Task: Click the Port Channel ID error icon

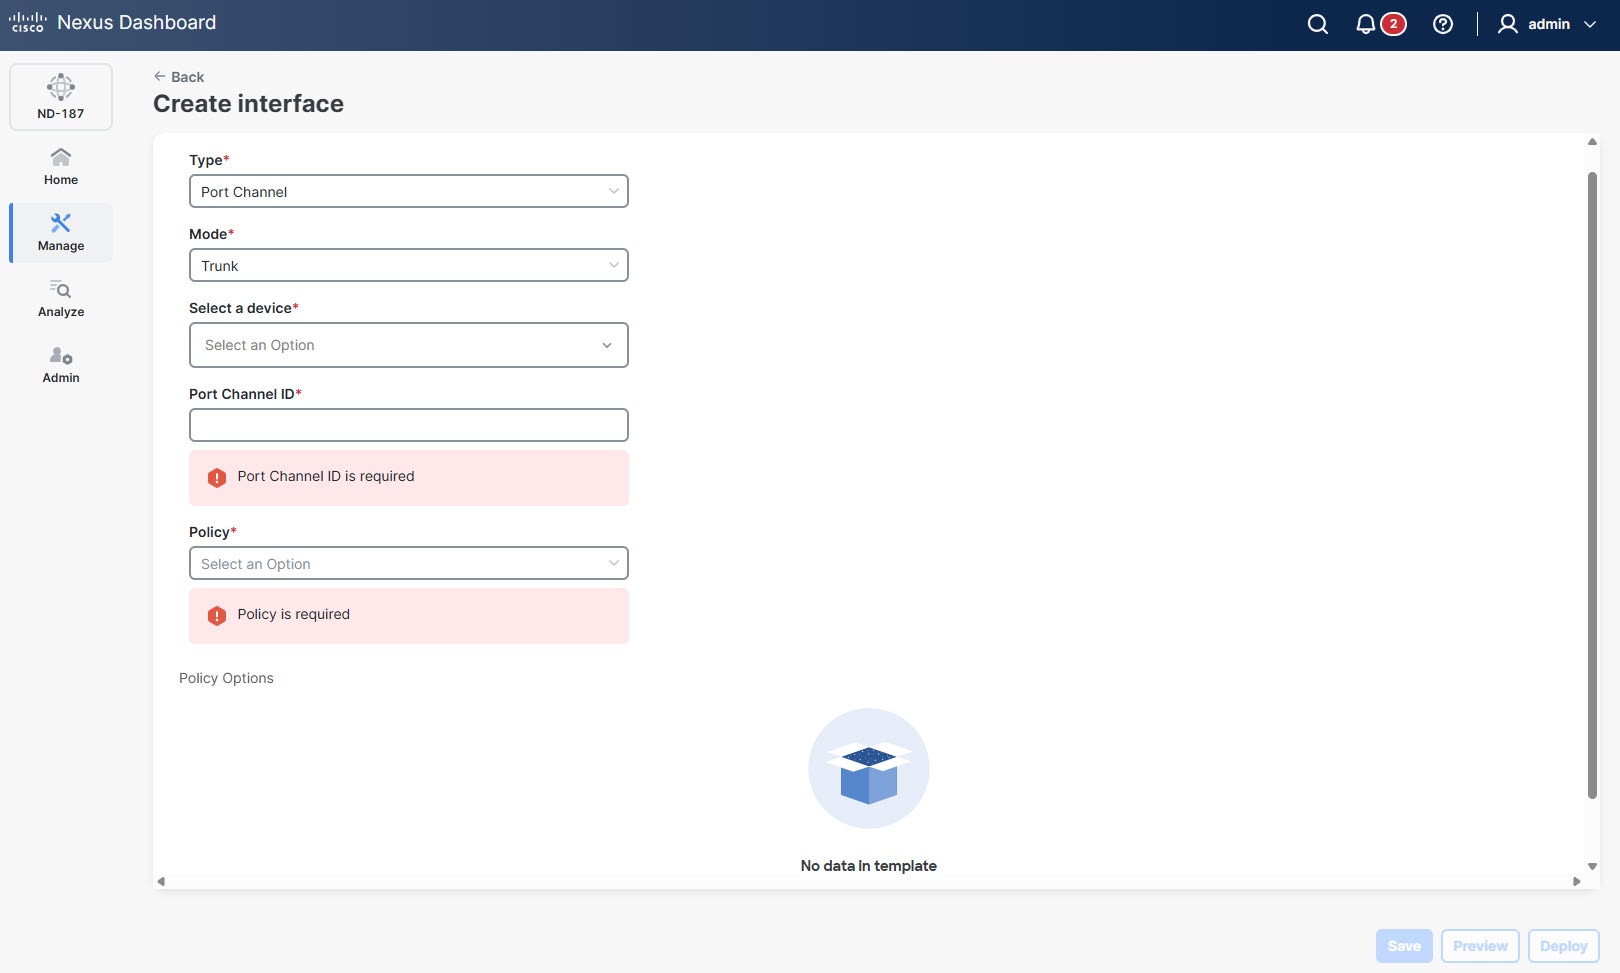Action: (x=217, y=478)
